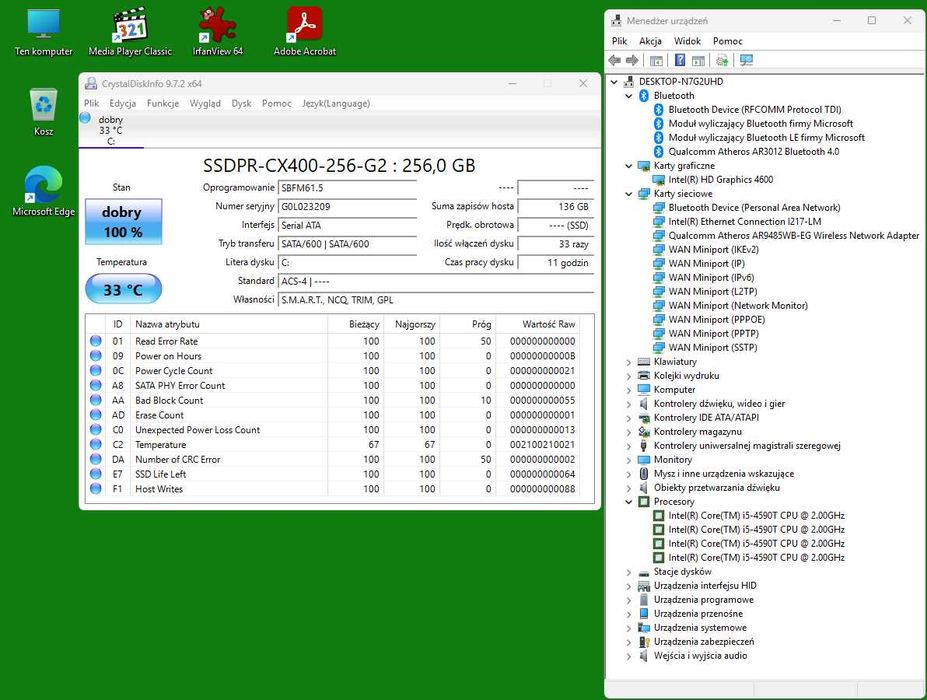Expand the Klawiatury category
The width and height of the screenshot is (927, 700).
point(629,362)
